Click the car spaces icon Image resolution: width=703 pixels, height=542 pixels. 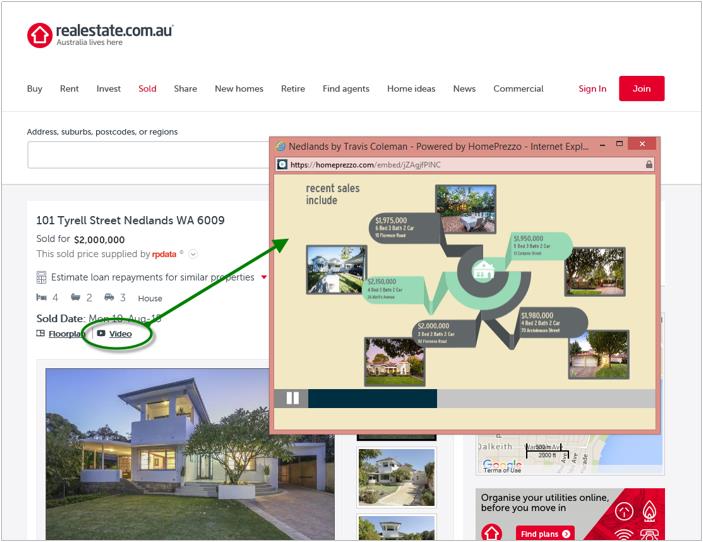pos(109,297)
